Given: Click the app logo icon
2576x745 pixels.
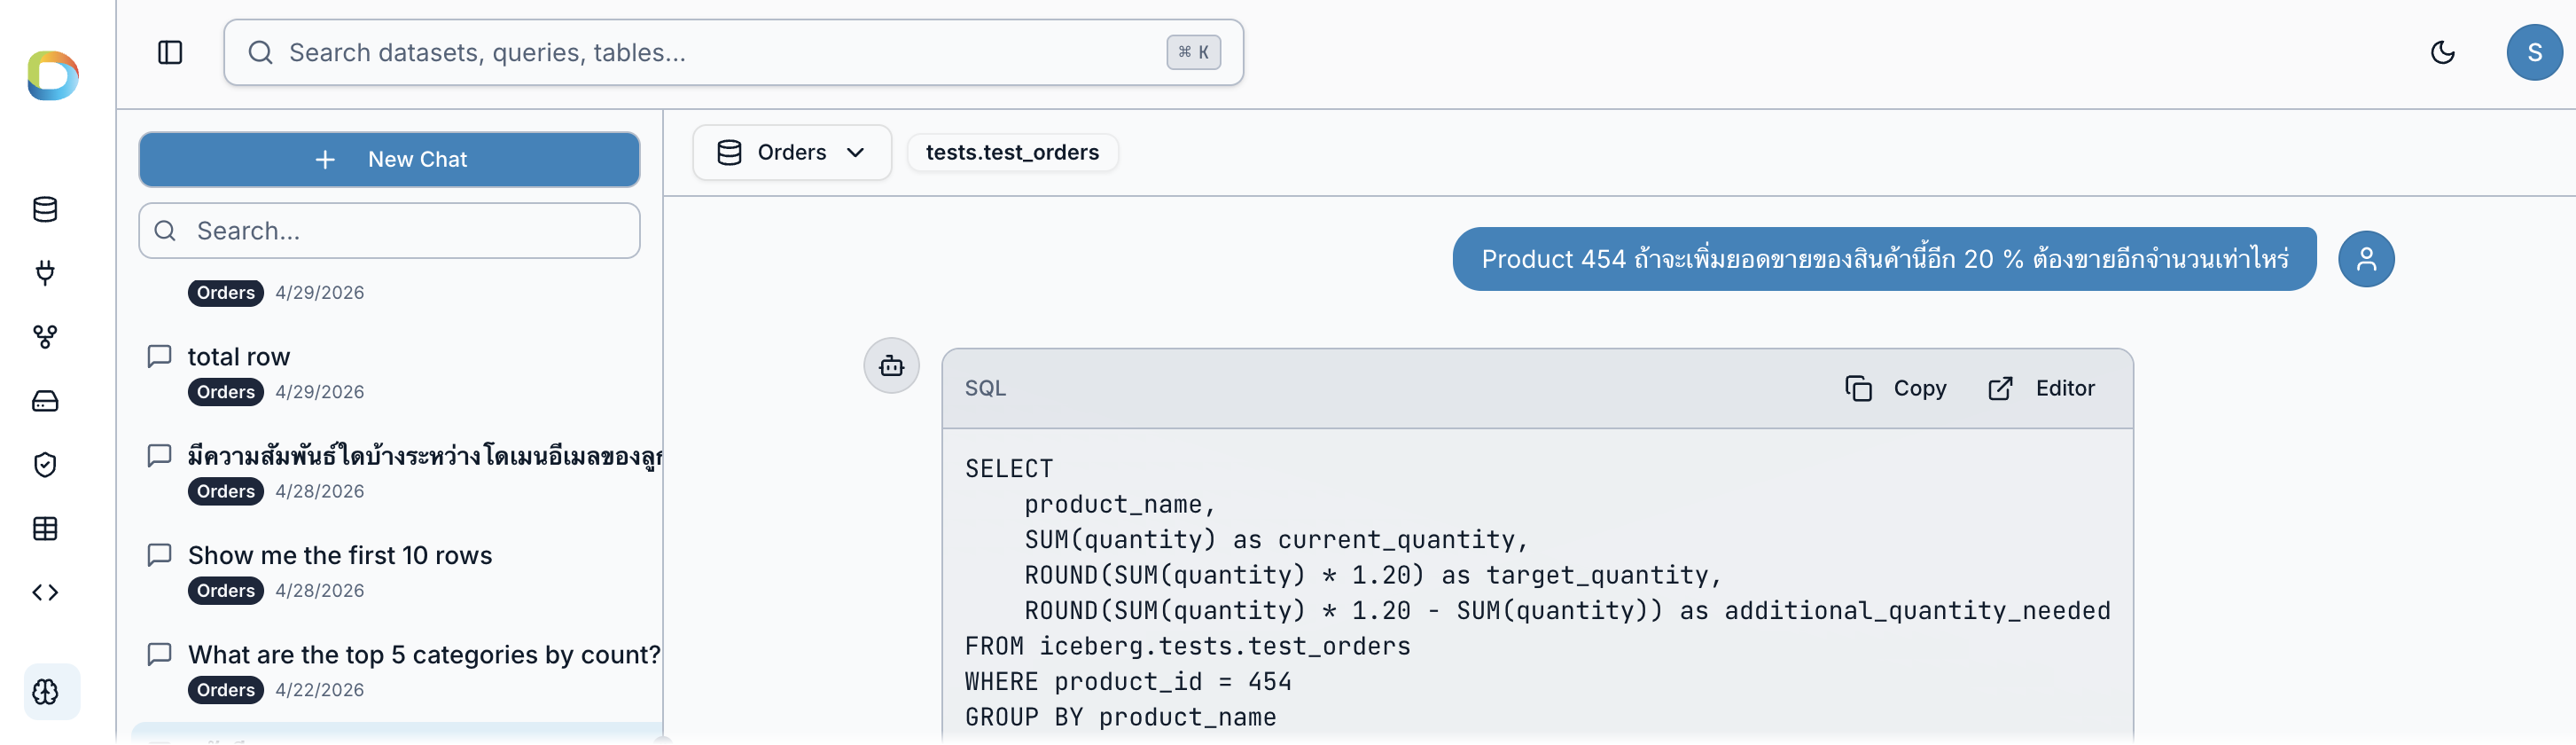Looking at the screenshot, I should (53, 76).
